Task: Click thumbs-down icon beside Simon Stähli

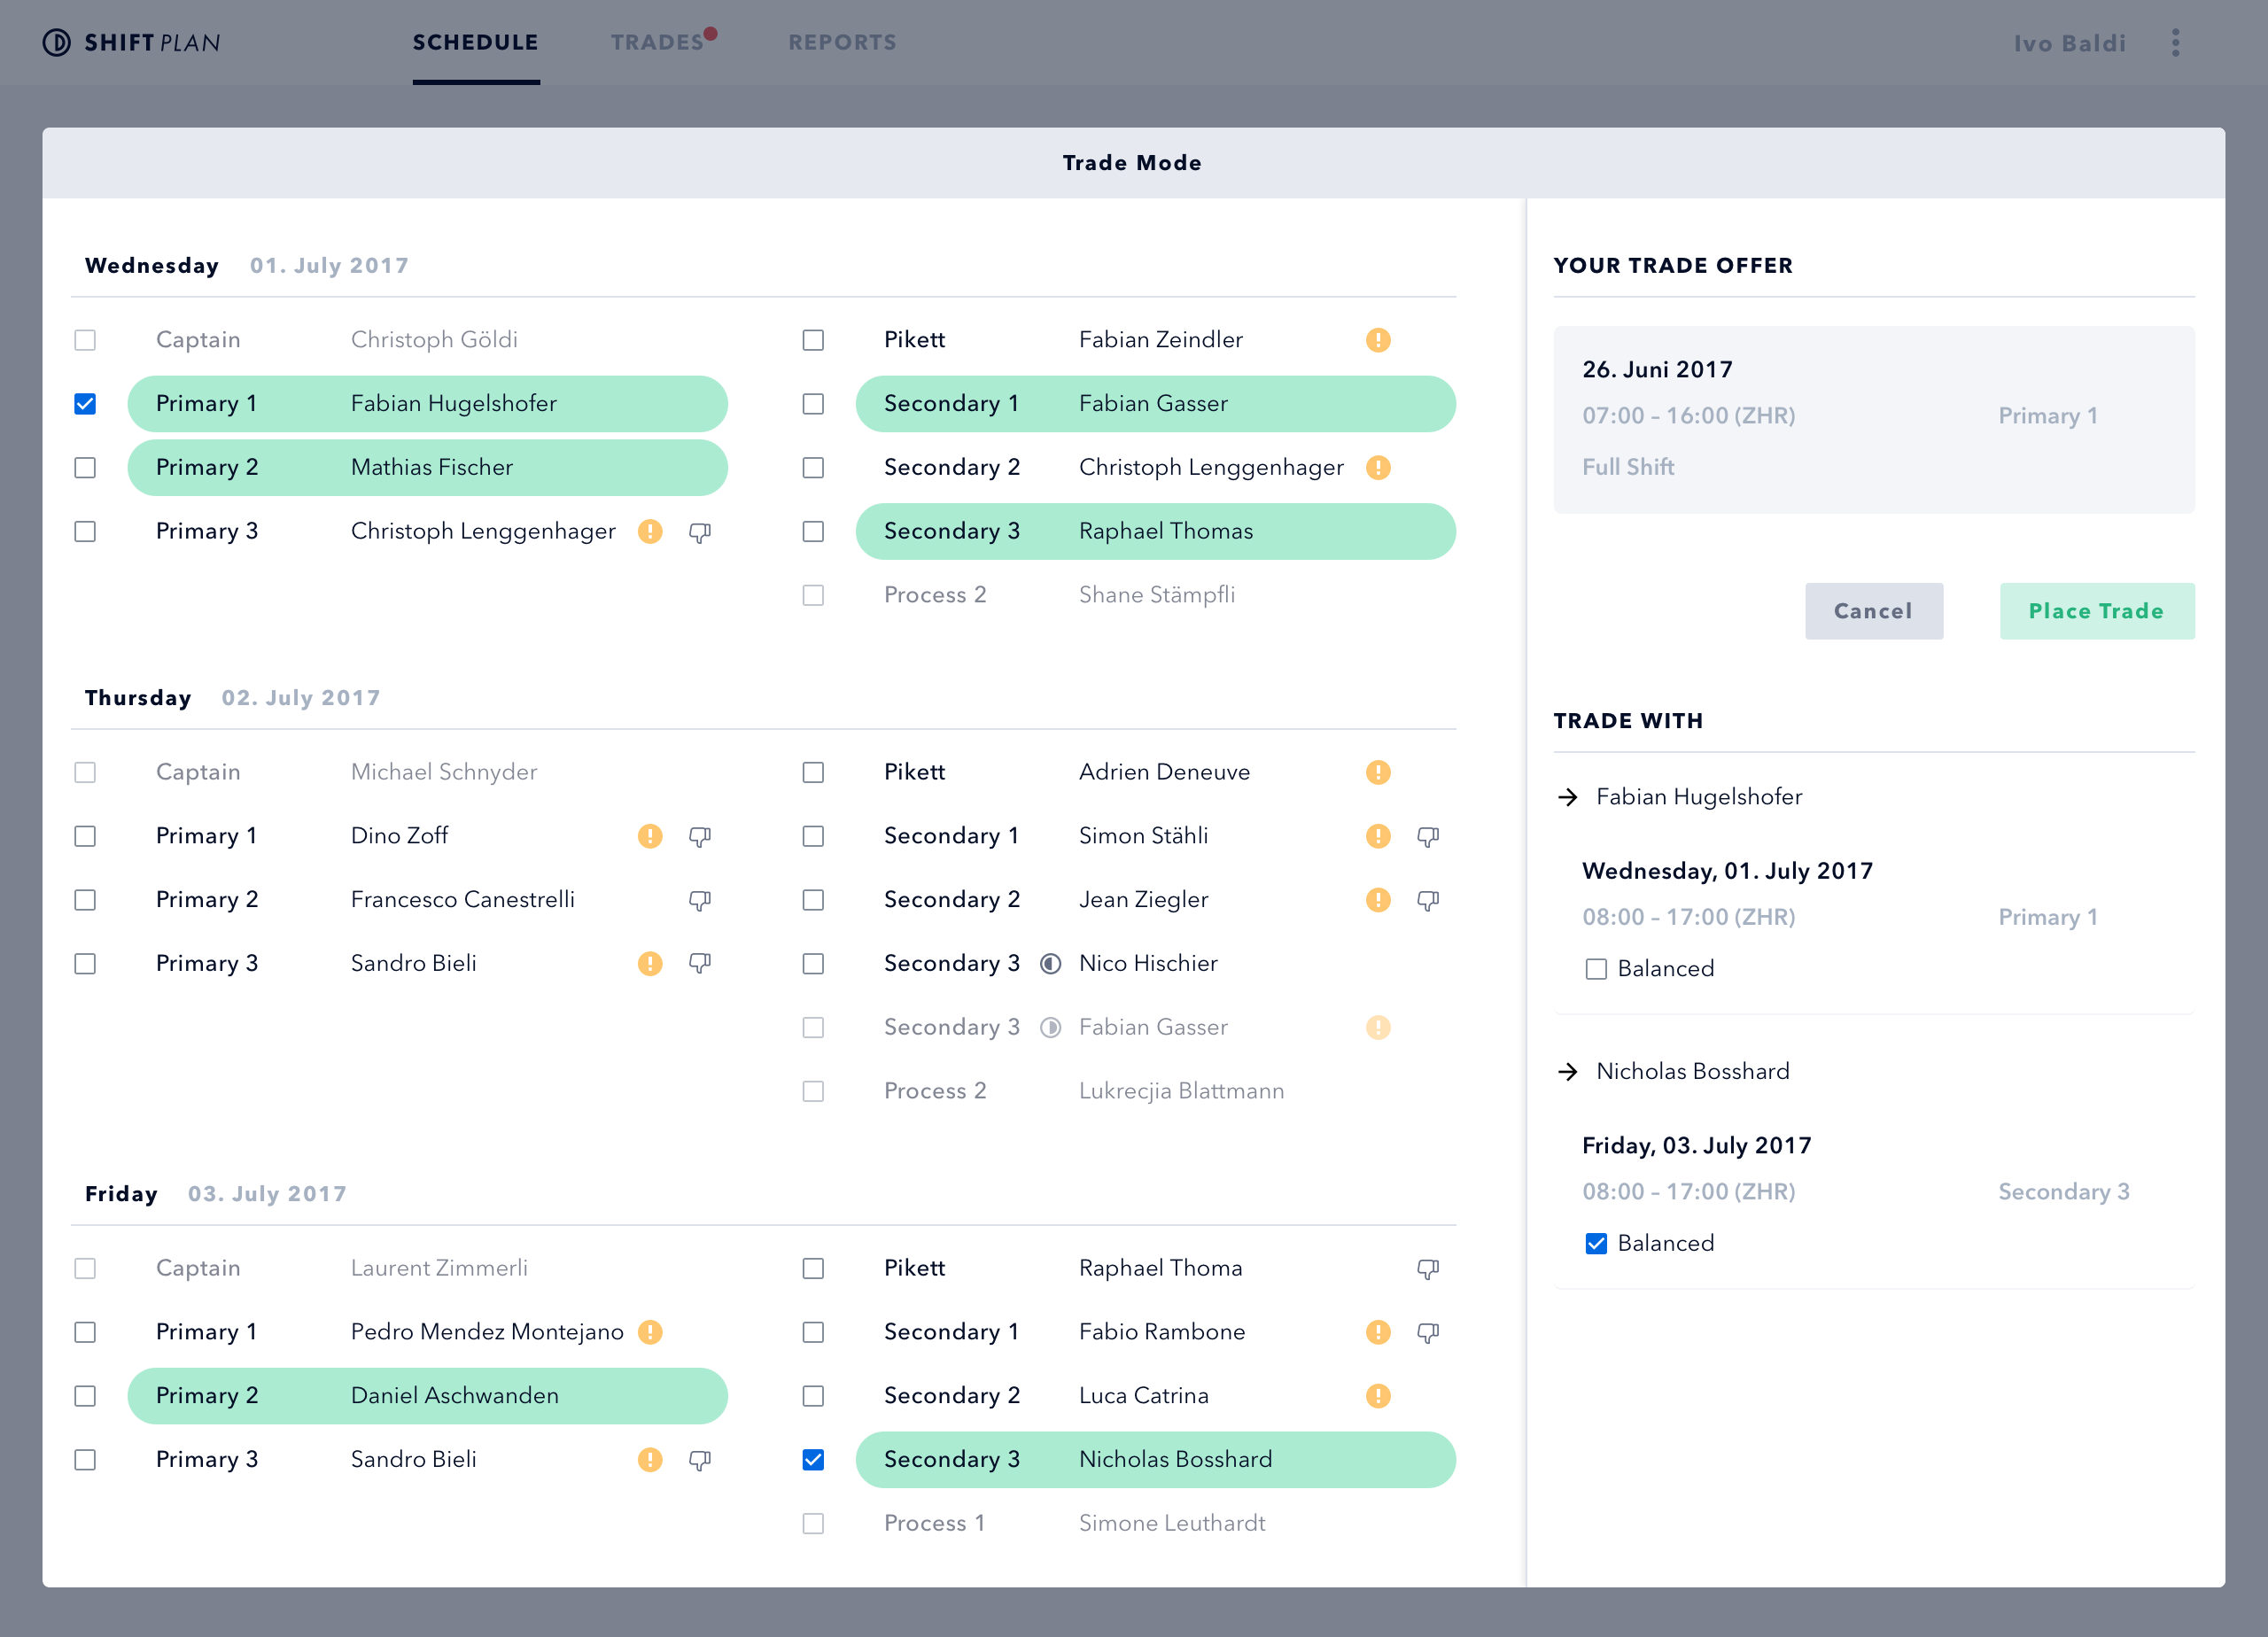Action: click(1428, 837)
